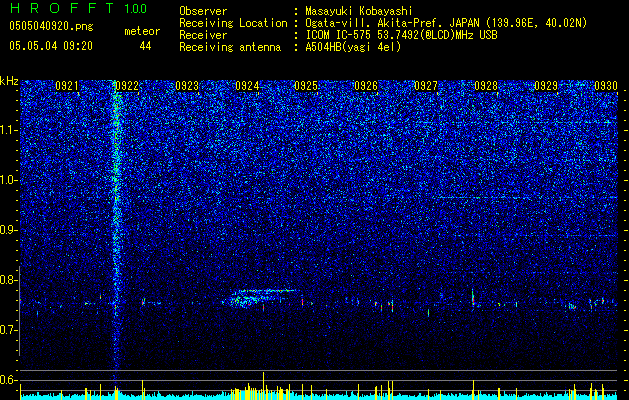
Task: Click the 0921 time marker
Action: pos(67,85)
